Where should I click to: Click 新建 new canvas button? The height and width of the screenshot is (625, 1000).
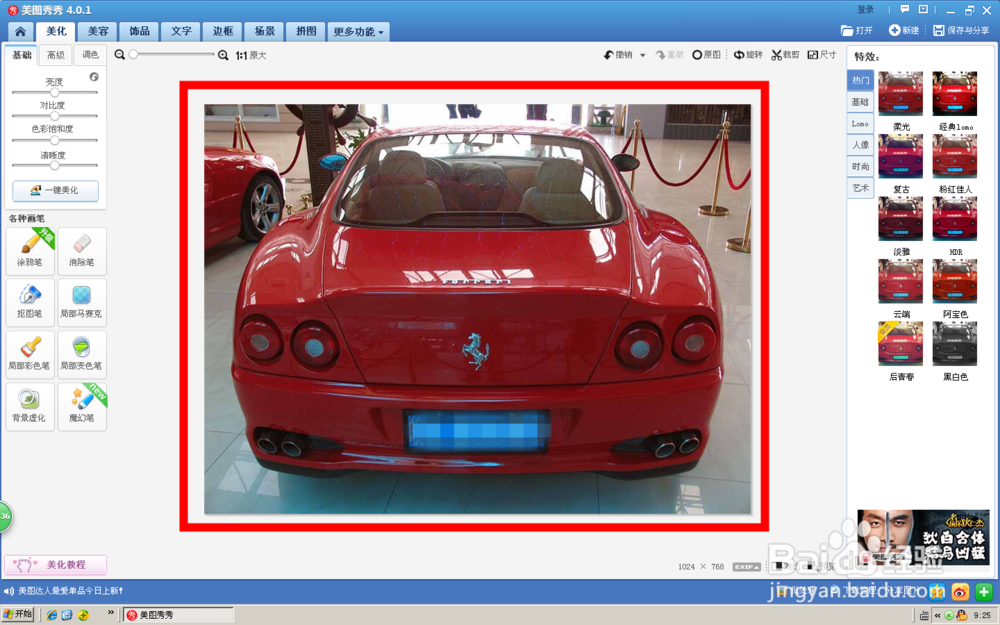click(904, 30)
